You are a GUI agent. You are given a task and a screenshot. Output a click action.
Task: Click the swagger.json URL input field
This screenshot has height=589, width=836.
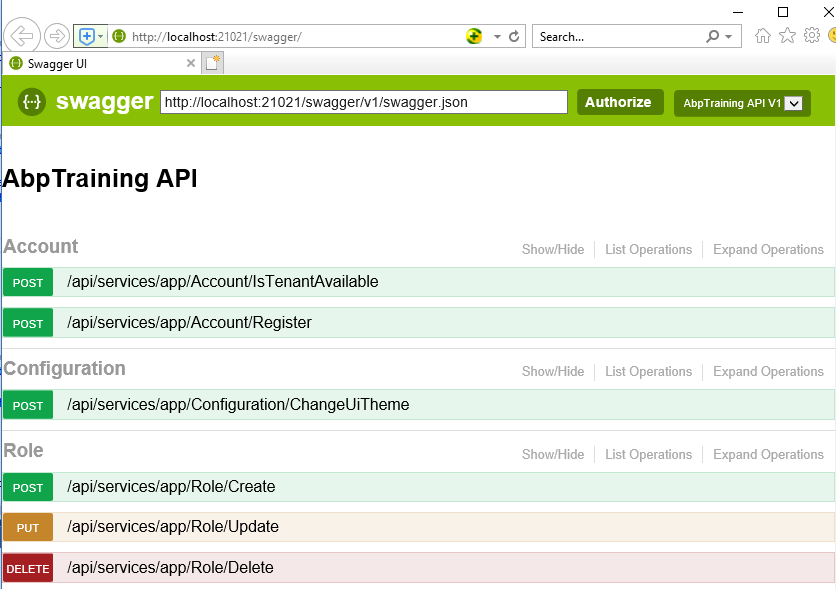tap(364, 102)
